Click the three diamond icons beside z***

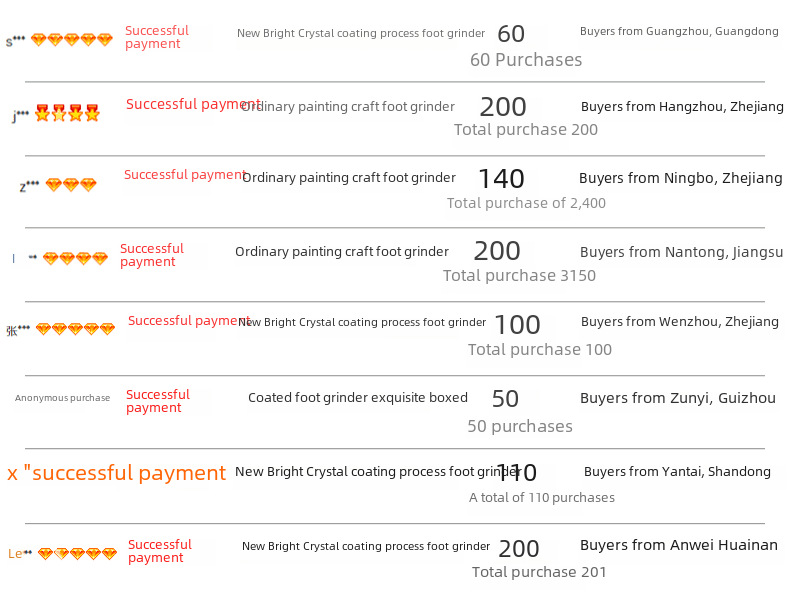point(71,185)
